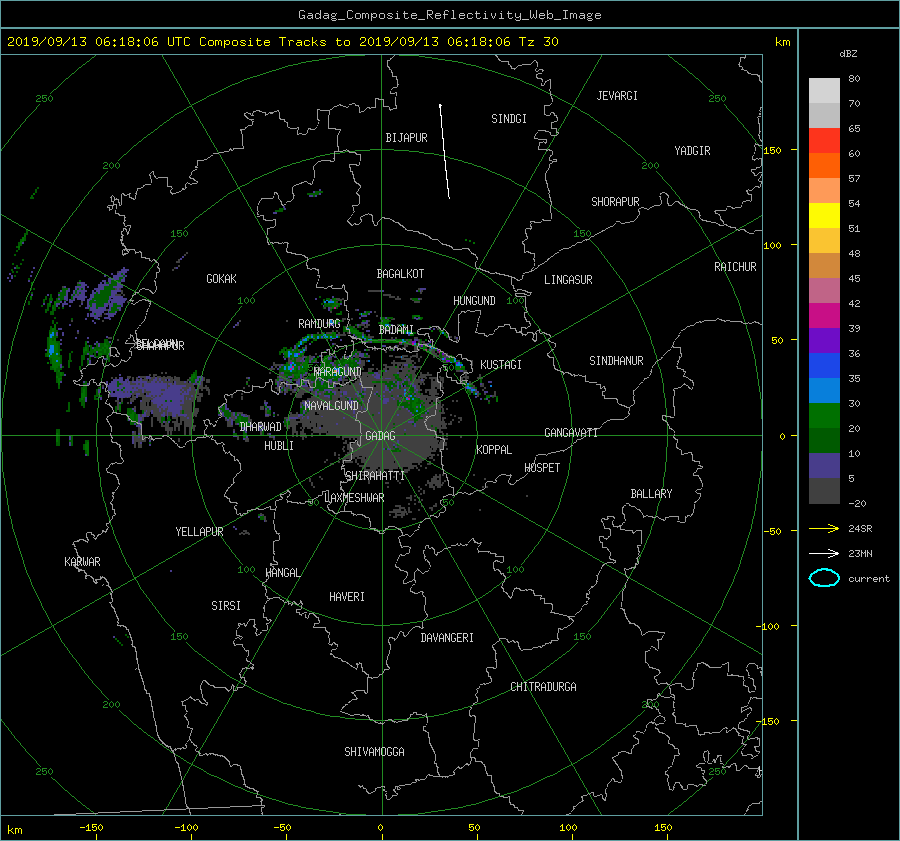Viewport: 900px width, 841px height.
Task: Click the white 23MN arrow legend icon
Action: pyautogui.click(x=824, y=553)
